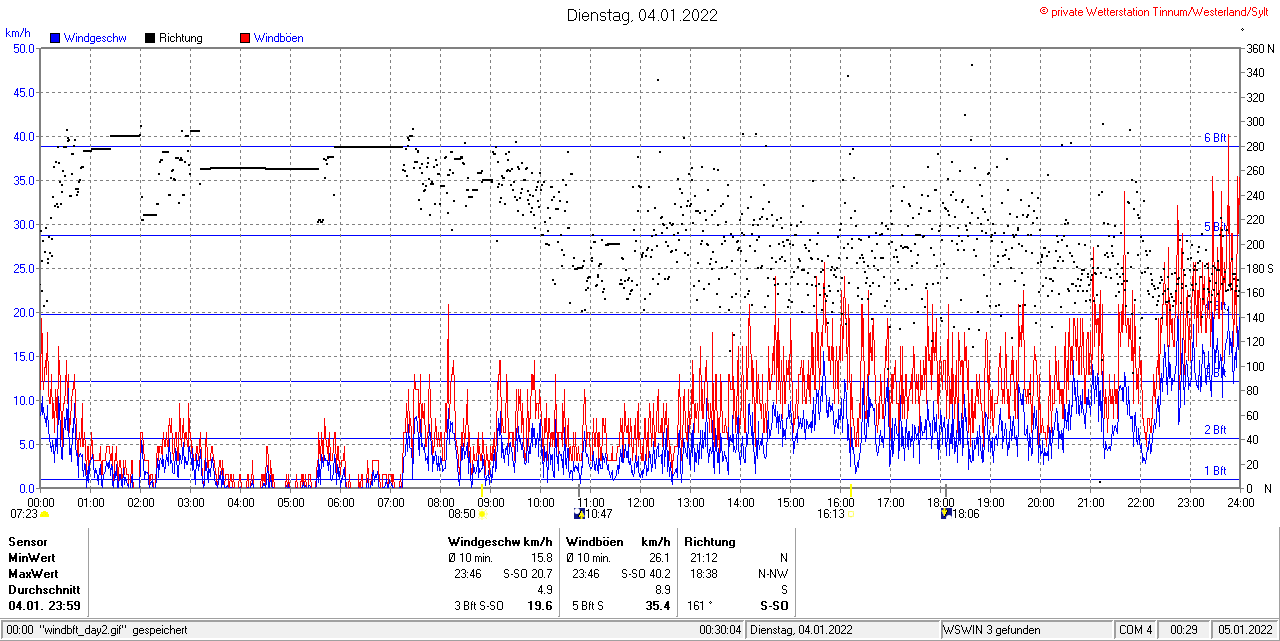The height and width of the screenshot is (641, 1280).
Task: Select the Windböen legend label at top
Action: click(279, 38)
